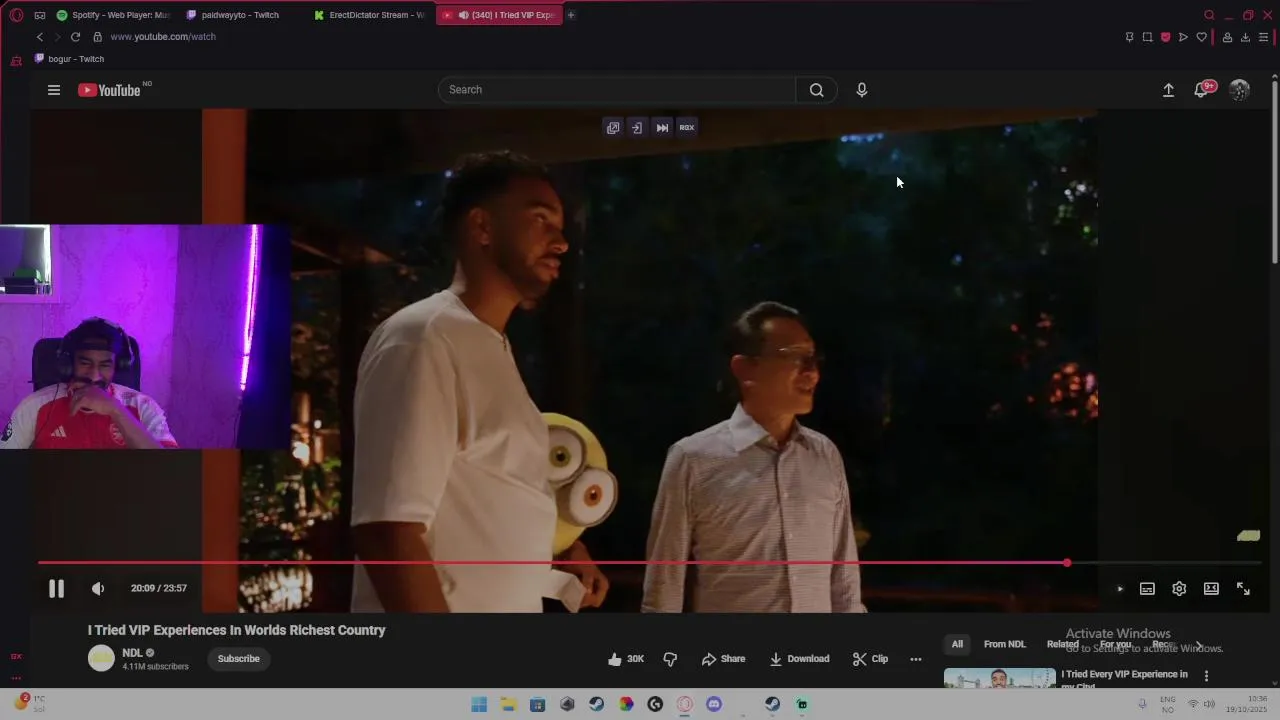The width and height of the screenshot is (1280, 720).
Task: Open a new browser tab
Action: click(x=571, y=15)
